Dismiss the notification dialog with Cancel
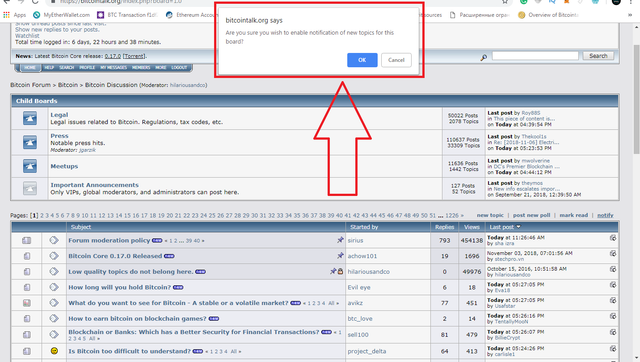The image size is (640, 362). [396, 60]
